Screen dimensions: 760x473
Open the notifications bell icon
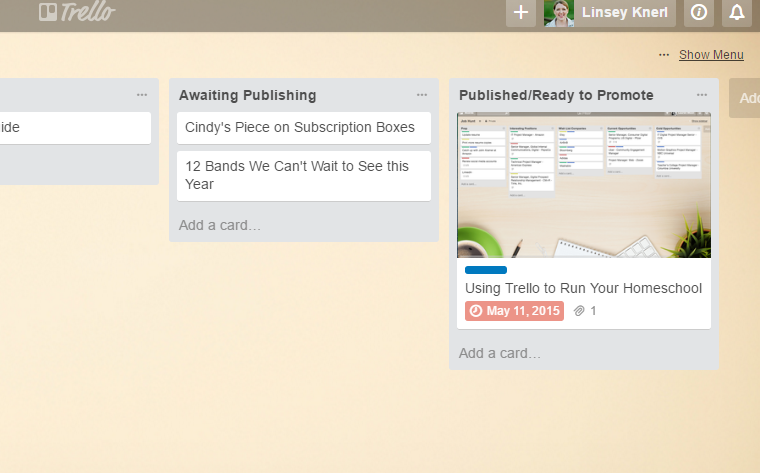pos(737,12)
